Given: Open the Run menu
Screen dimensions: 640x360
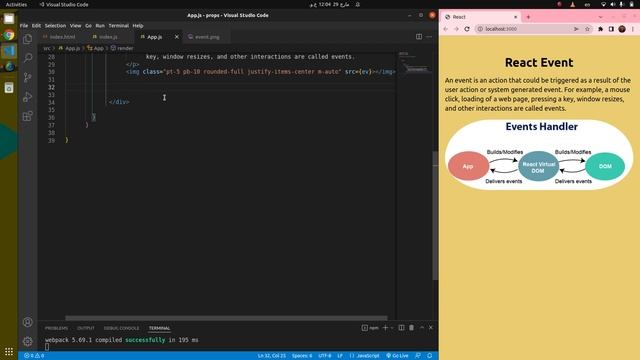Looking at the screenshot, I should pyautogui.click(x=100, y=26).
